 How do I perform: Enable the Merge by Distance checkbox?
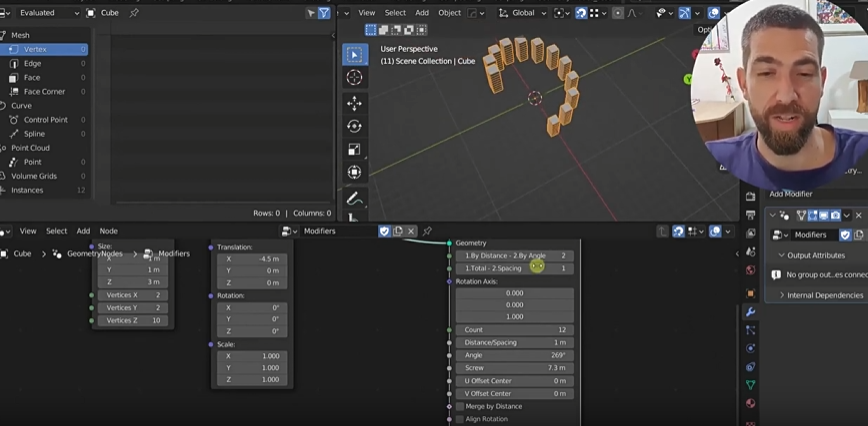click(460, 406)
